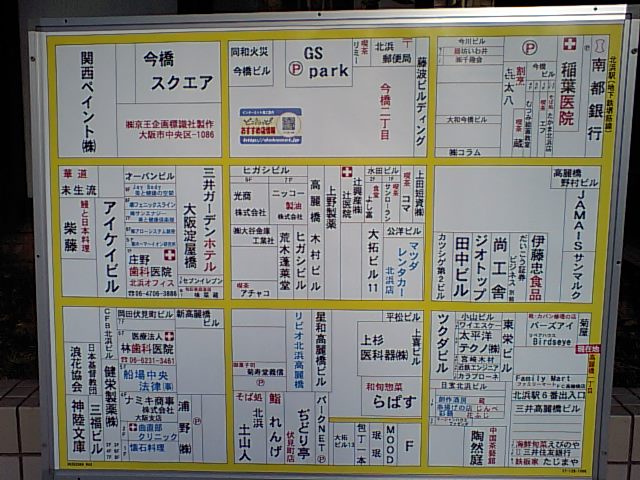Select 華道 未生流 block
640x480 pixels.
pyautogui.click(x=79, y=181)
